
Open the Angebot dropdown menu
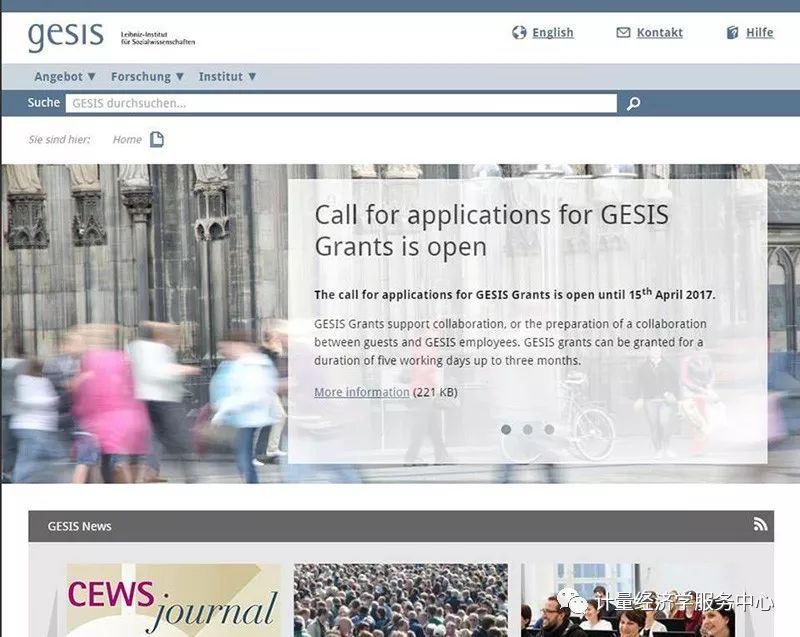tap(61, 76)
